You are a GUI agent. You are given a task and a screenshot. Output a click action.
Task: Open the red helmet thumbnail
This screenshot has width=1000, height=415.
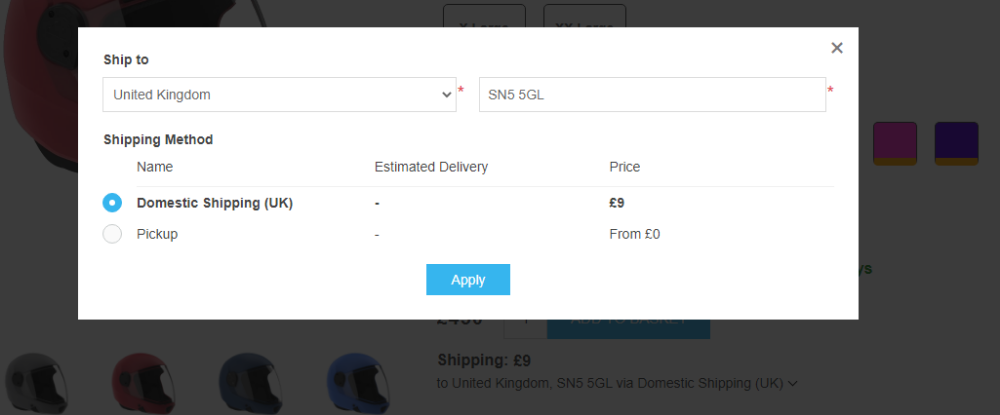pyautogui.click(x=143, y=381)
